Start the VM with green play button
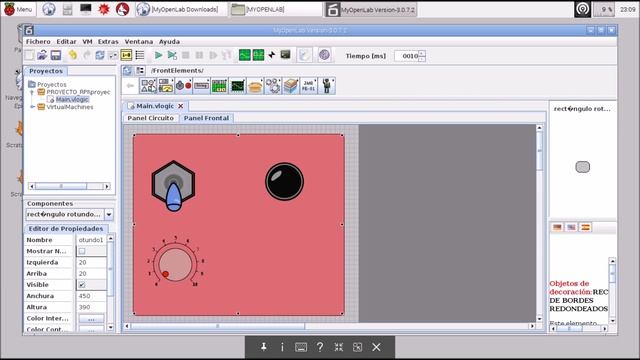 tap(158, 55)
